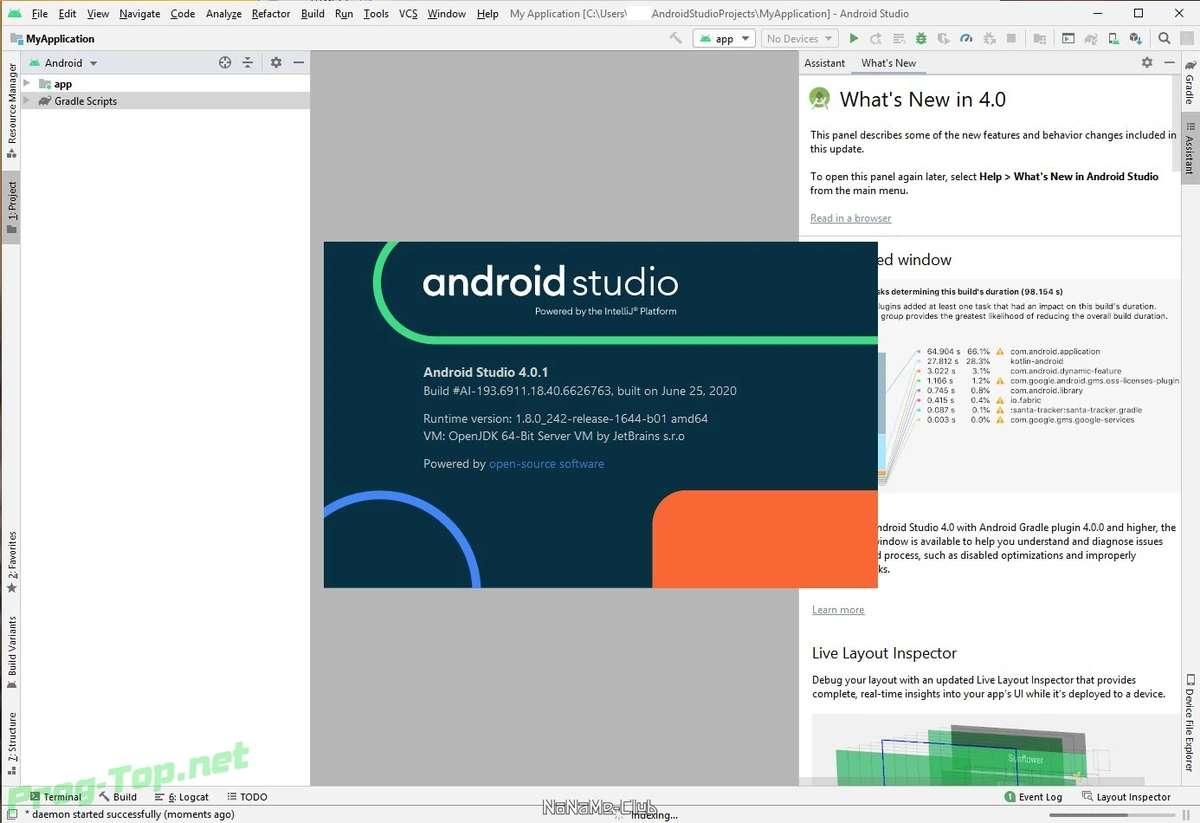This screenshot has height=823, width=1200.
Task: Click the Stop square icon
Action: [1011, 39]
